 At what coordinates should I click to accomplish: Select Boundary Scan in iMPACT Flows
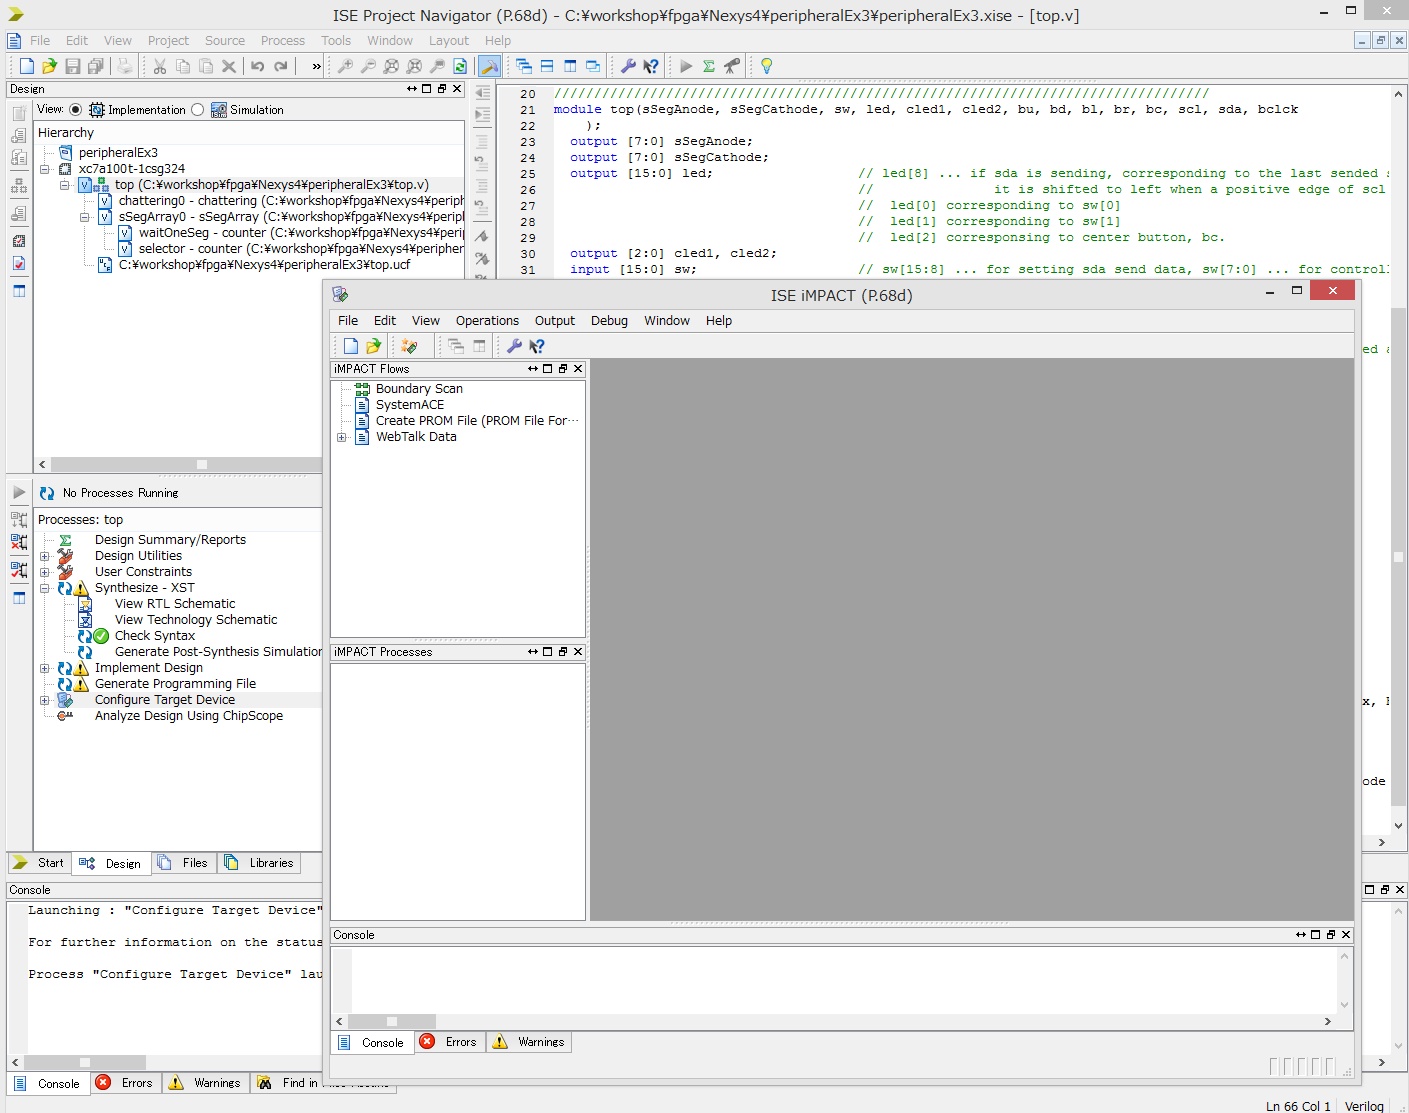[x=418, y=389]
